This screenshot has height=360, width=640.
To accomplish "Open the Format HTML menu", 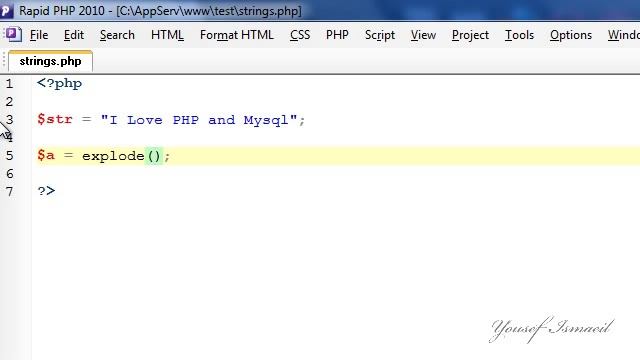I will [237, 35].
